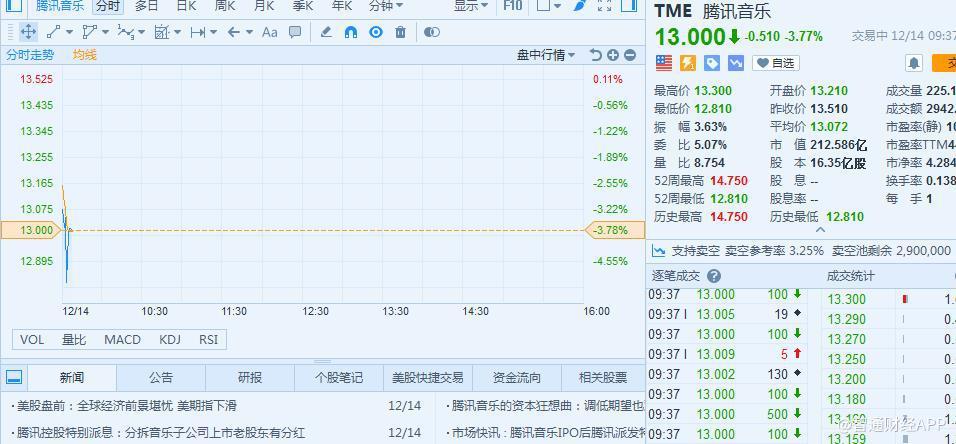The width and height of the screenshot is (956, 444).
Task: Switch to the 周K chart tab
Action: tap(225, 6)
